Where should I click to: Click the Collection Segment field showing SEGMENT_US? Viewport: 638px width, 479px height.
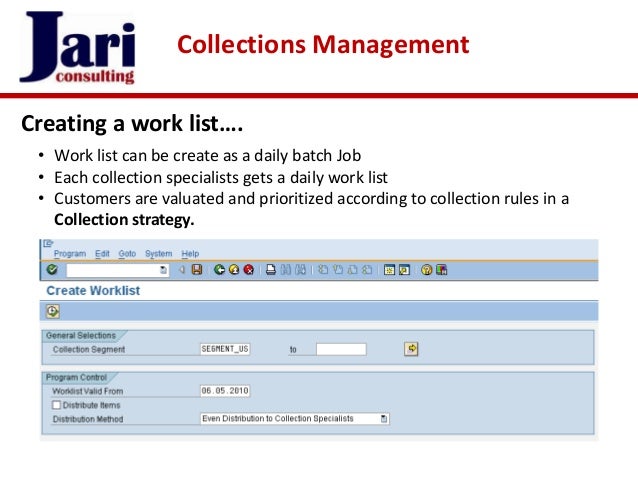[225, 349]
